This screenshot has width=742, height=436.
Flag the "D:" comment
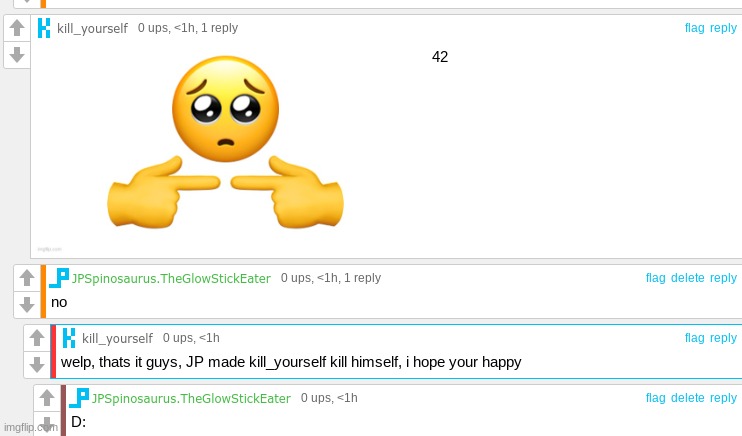pos(655,398)
